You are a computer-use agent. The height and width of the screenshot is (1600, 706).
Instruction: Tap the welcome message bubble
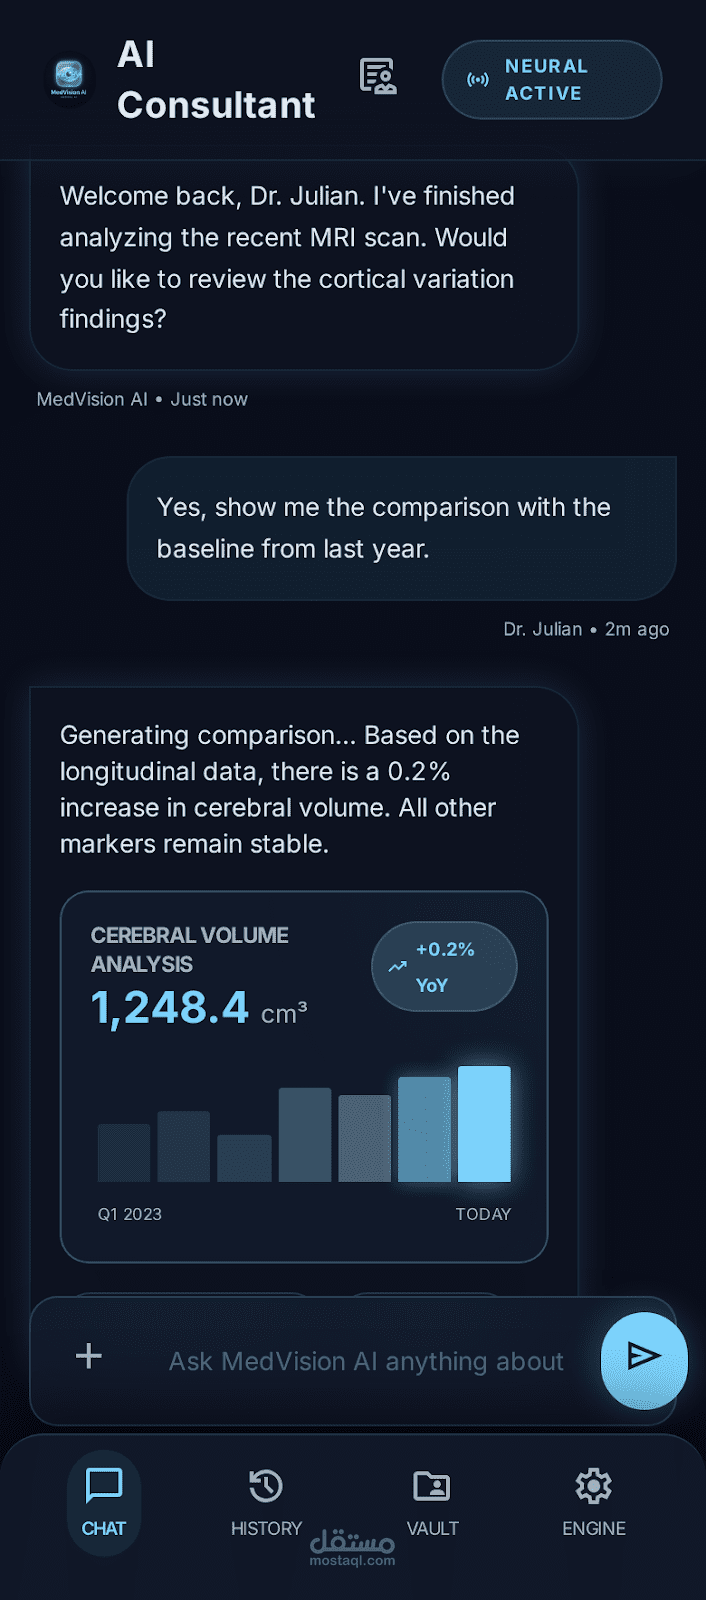pyautogui.click(x=304, y=262)
